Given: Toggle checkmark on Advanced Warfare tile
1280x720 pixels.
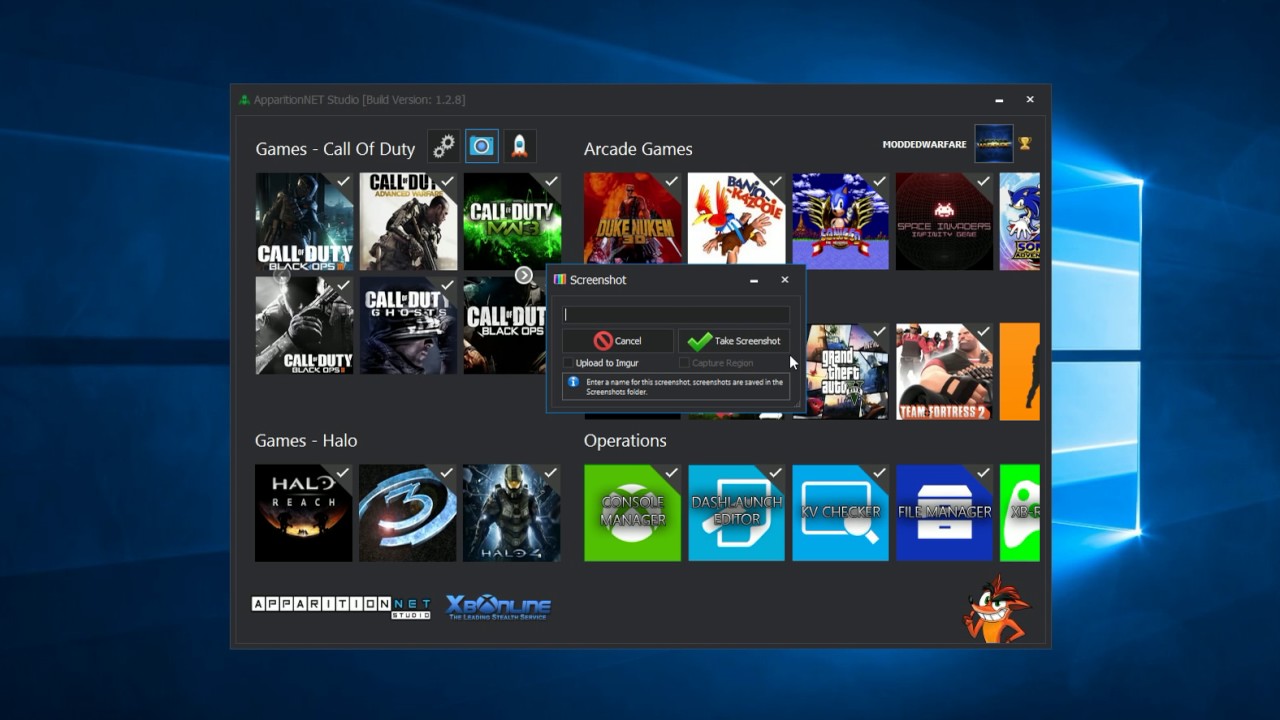Looking at the screenshot, I should pyautogui.click(x=447, y=182).
